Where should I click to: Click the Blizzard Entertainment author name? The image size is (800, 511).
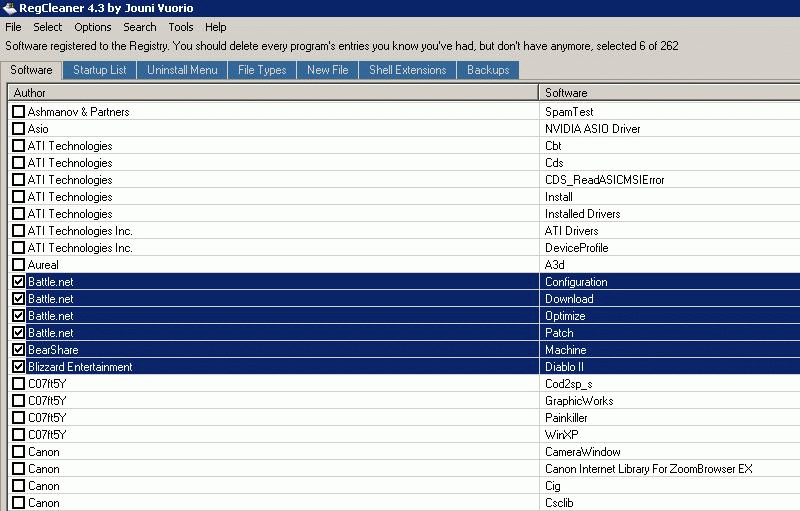(x=80, y=367)
